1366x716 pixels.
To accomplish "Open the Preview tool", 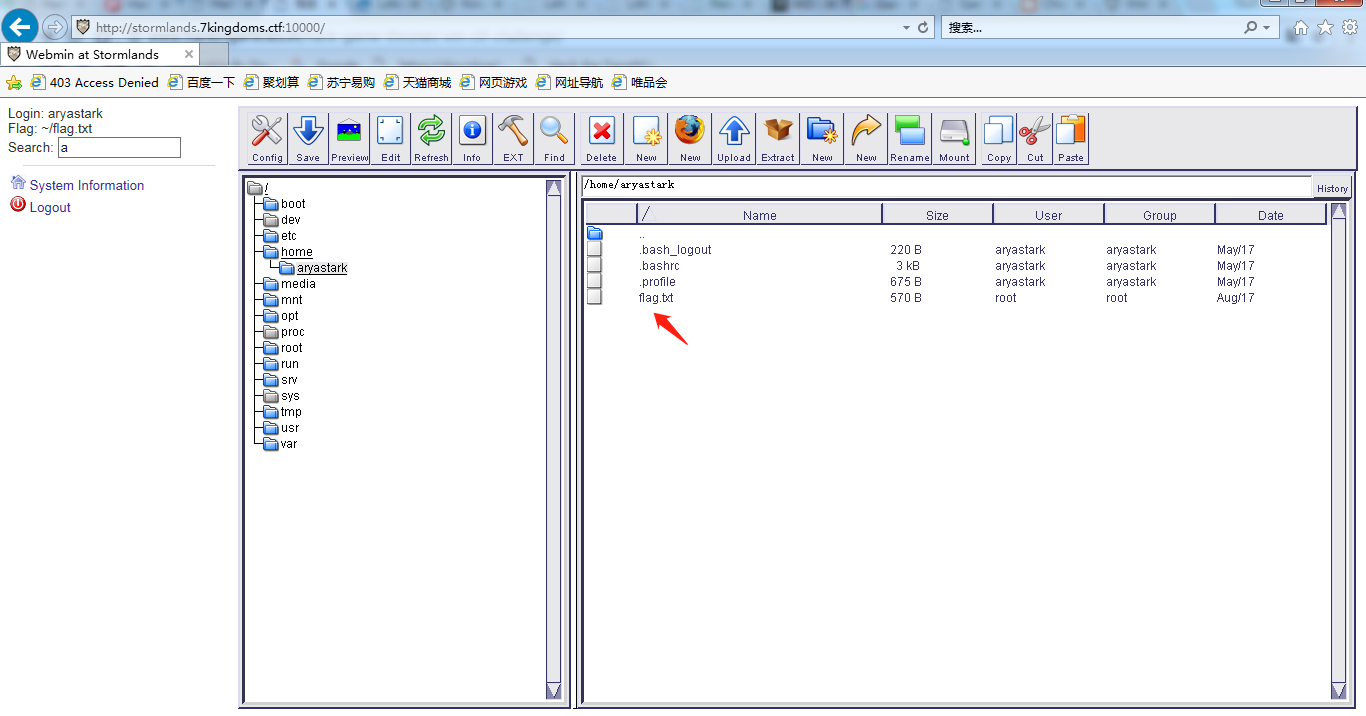I will pos(350,138).
